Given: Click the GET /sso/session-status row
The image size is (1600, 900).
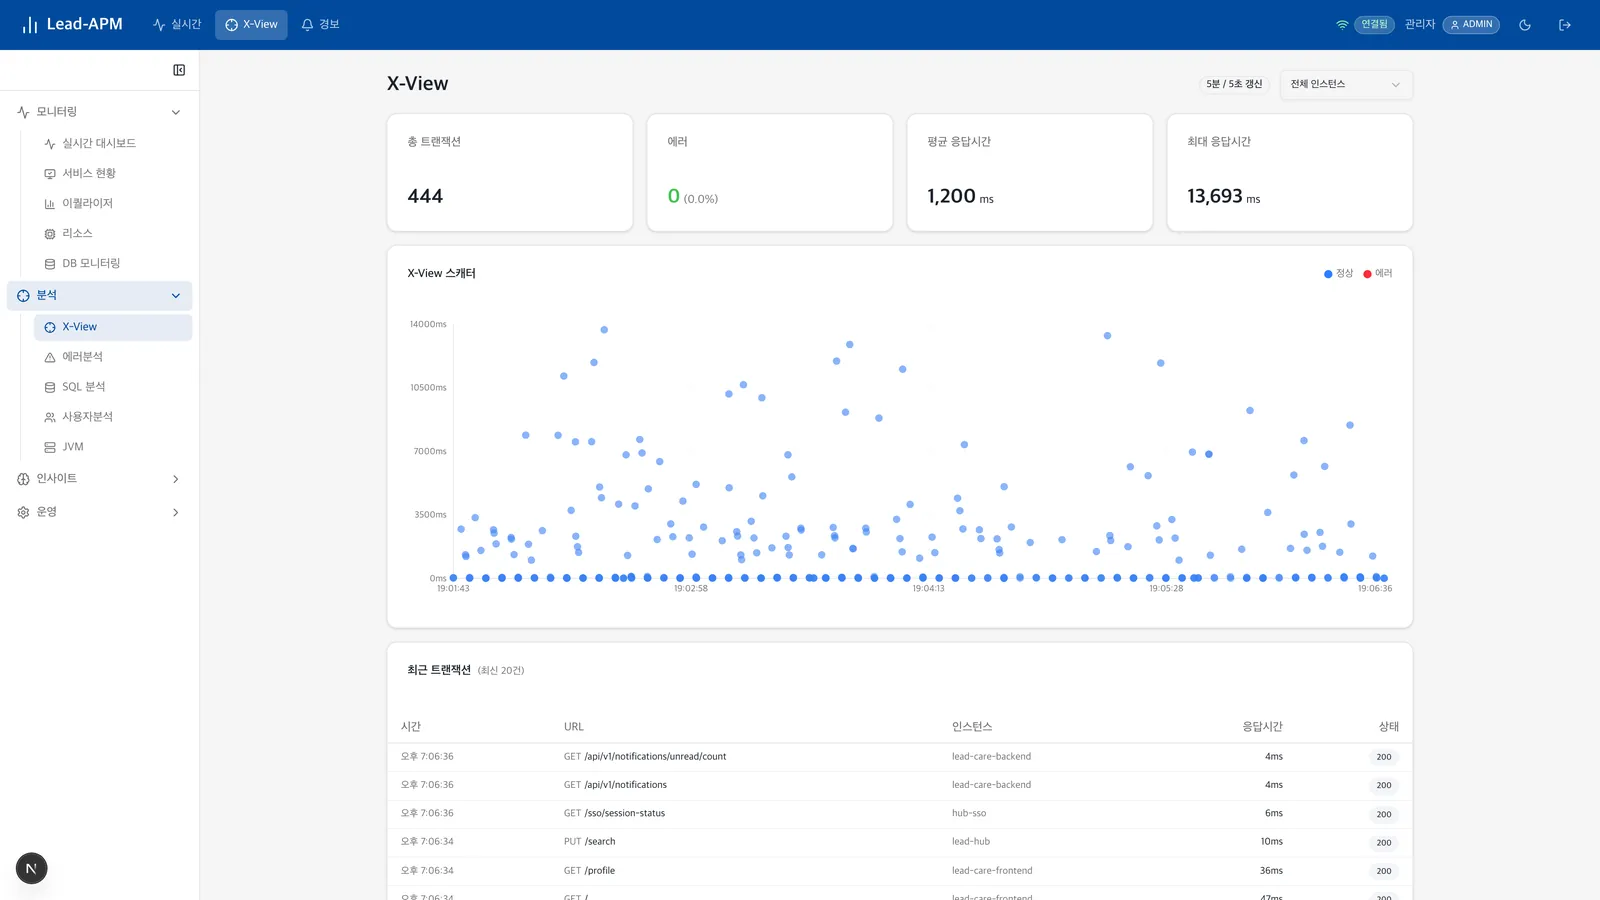Looking at the screenshot, I should point(900,814).
